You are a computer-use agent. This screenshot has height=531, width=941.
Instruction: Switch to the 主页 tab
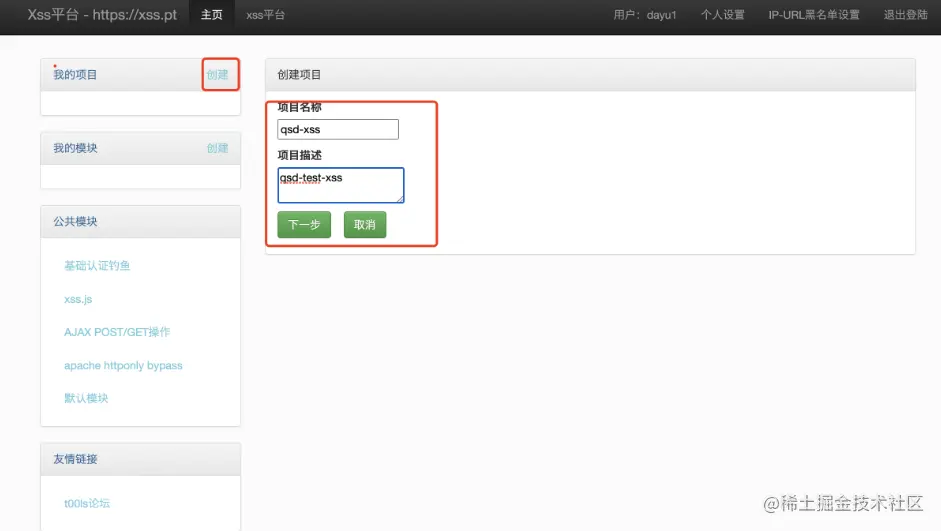click(x=211, y=14)
